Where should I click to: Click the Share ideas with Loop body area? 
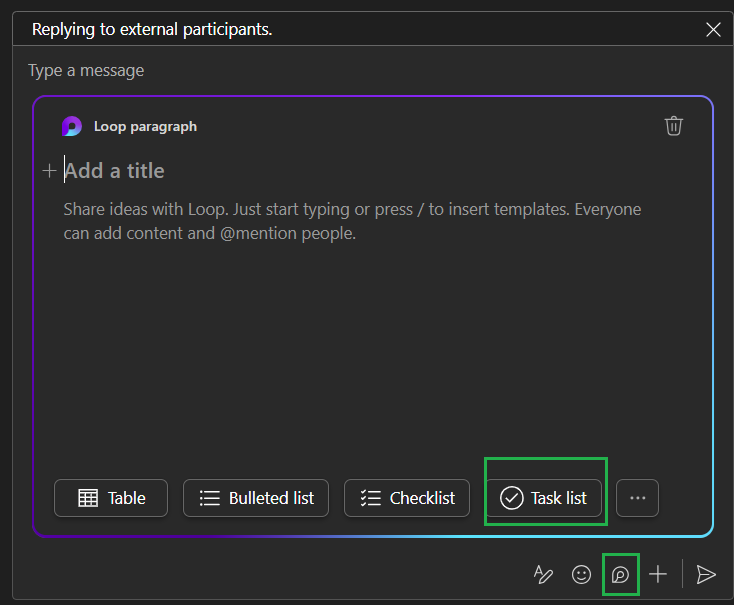(352, 221)
